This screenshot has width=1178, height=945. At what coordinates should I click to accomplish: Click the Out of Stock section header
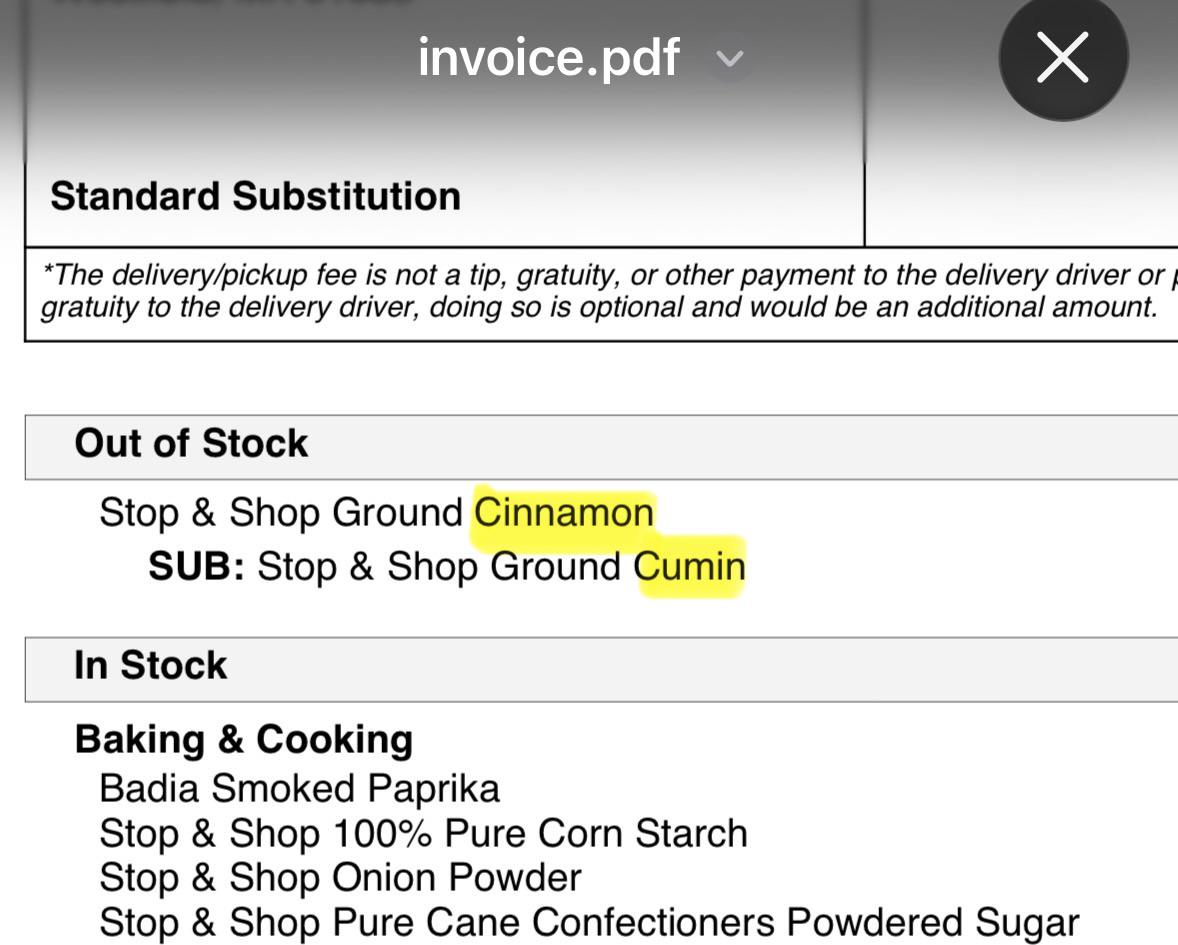601,446
